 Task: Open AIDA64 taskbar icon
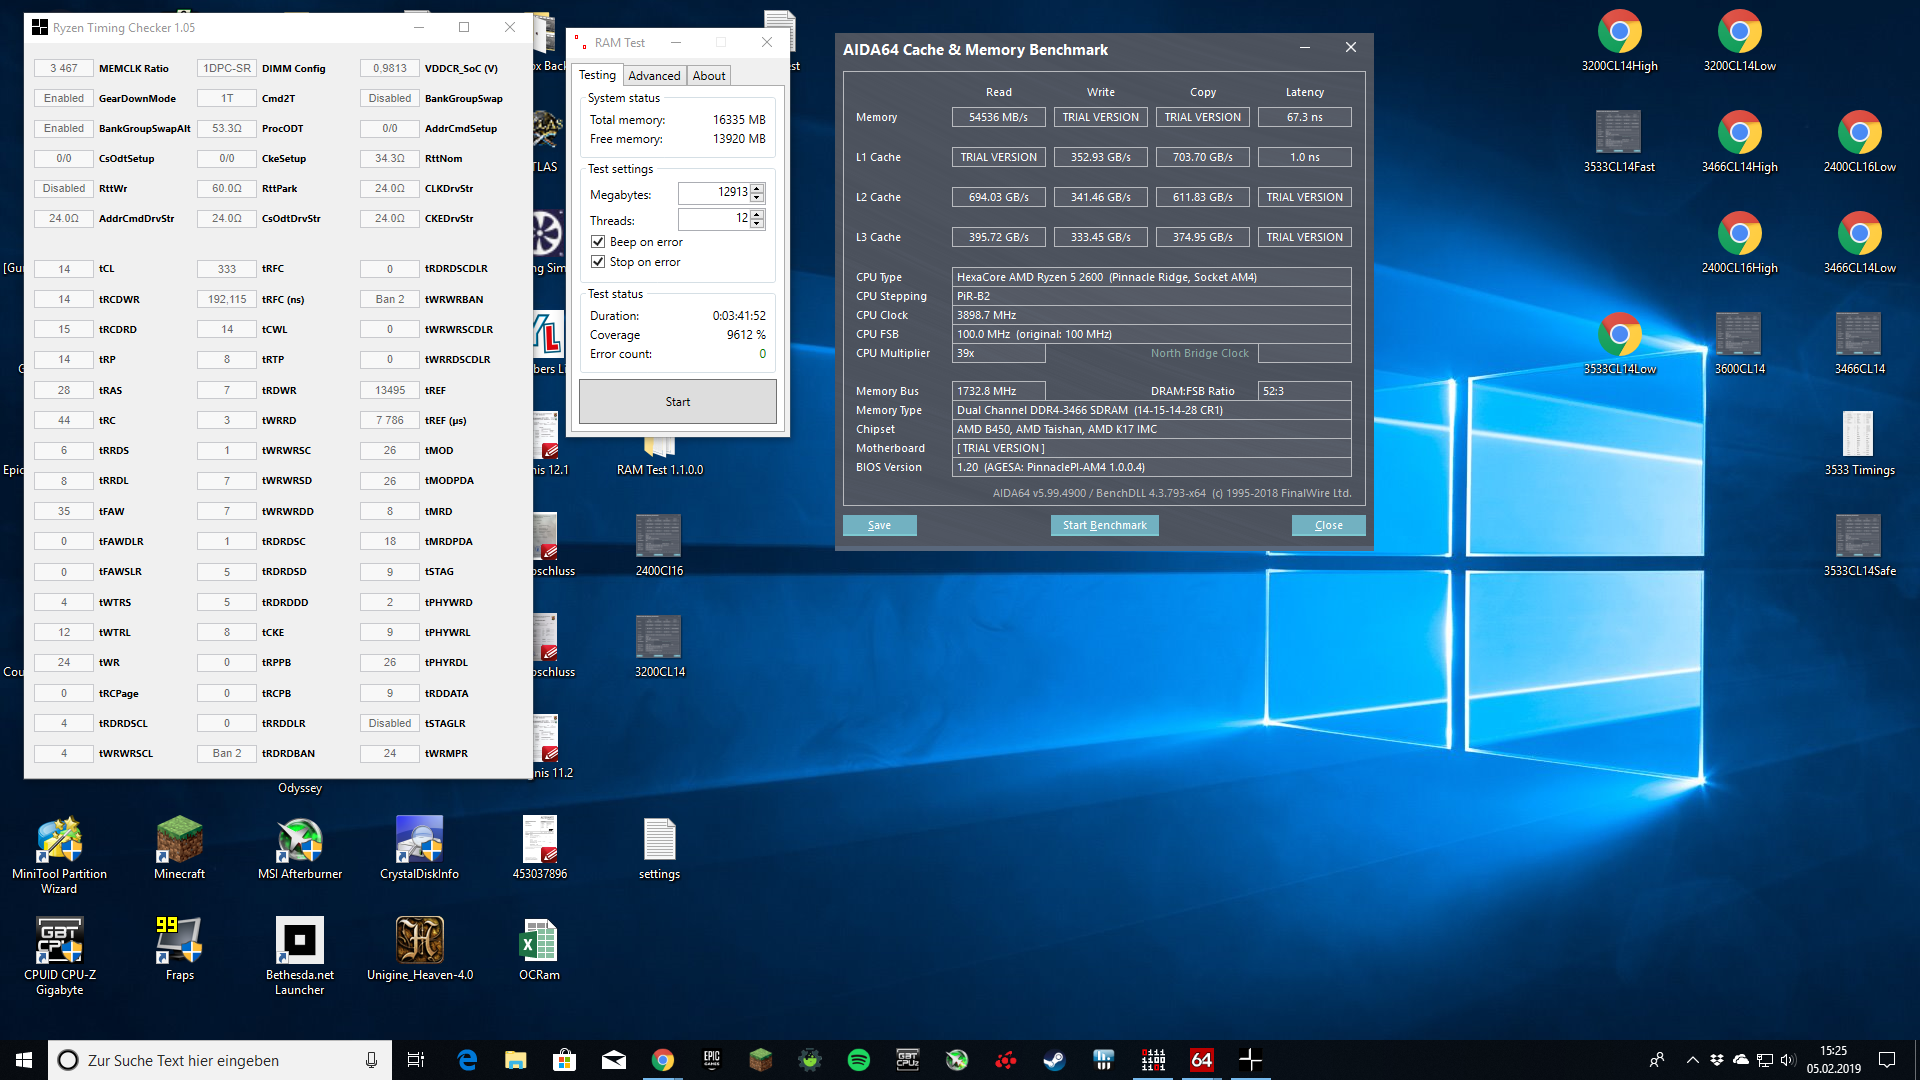(1201, 1060)
